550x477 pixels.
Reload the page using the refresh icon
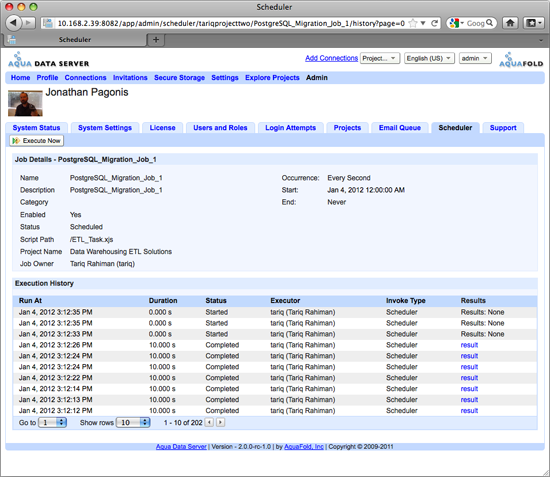click(x=434, y=23)
